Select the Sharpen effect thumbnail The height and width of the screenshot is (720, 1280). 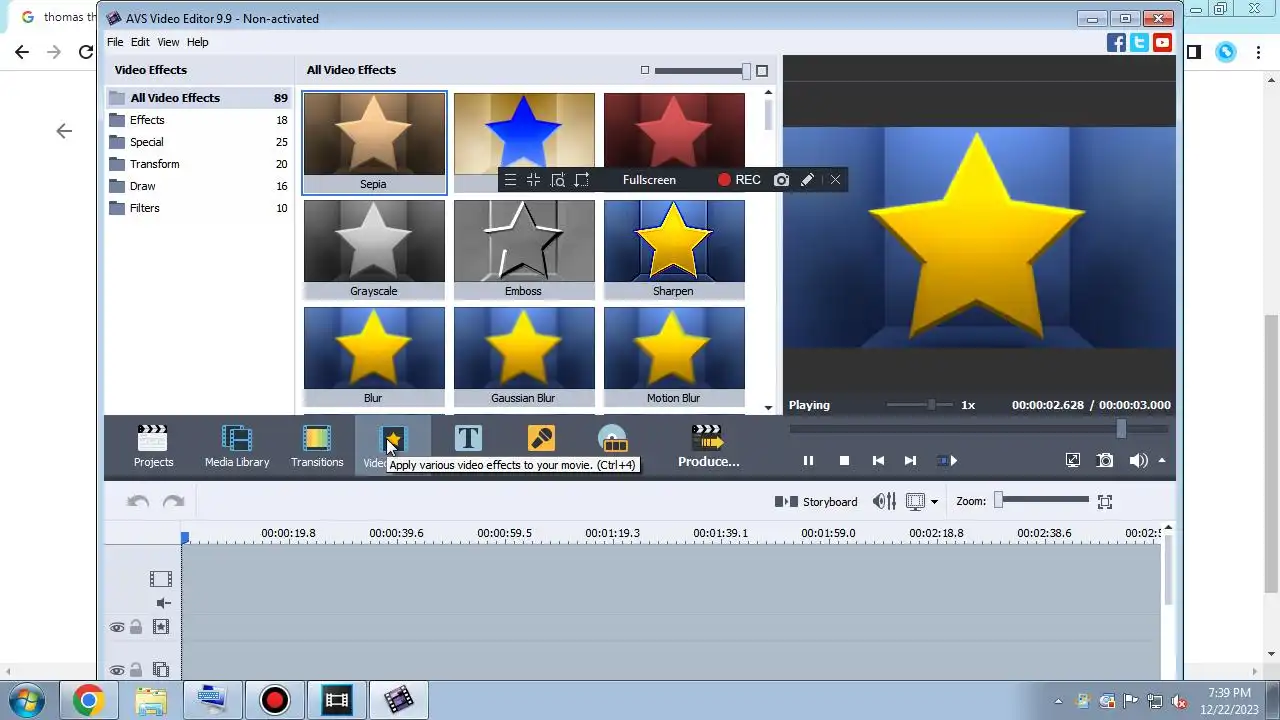click(674, 249)
